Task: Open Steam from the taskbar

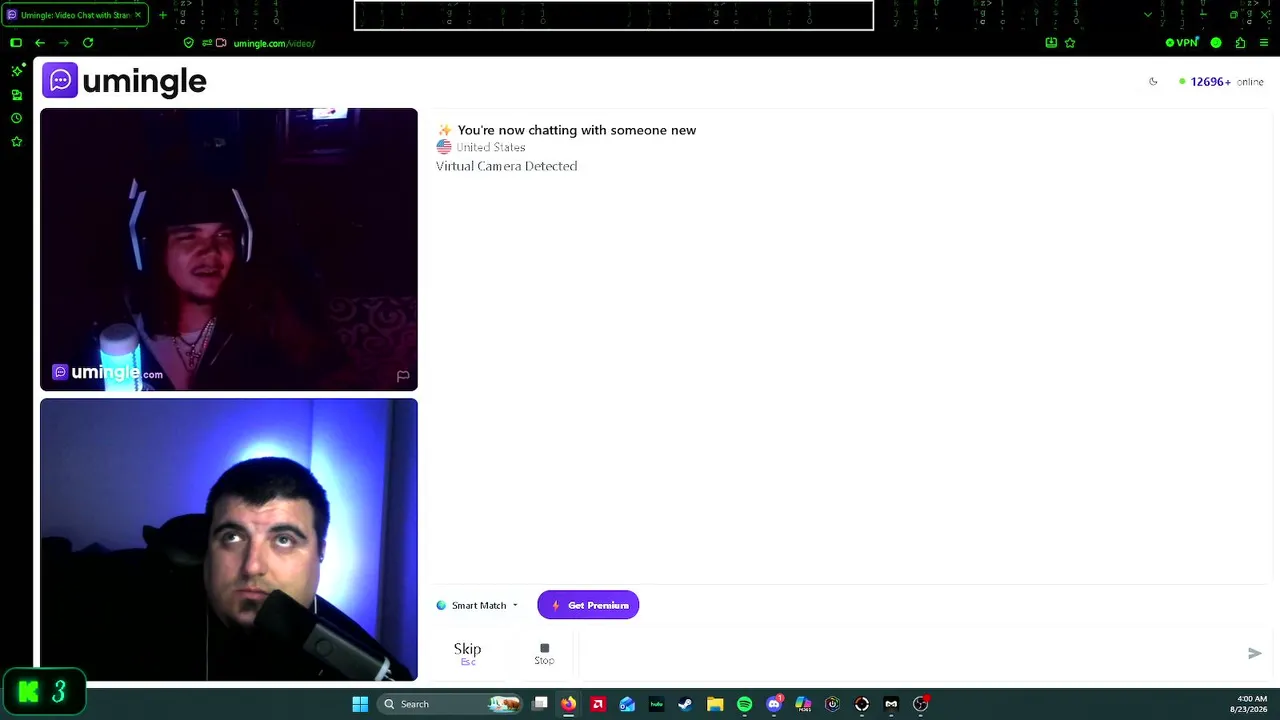Action: click(x=685, y=704)
